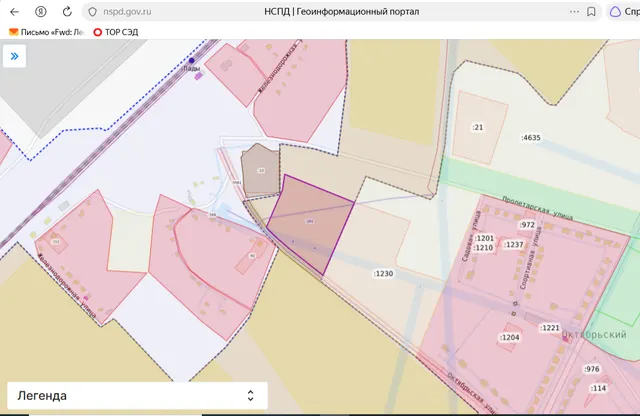Click the Пролетарская улица street label

coord(538,208)
